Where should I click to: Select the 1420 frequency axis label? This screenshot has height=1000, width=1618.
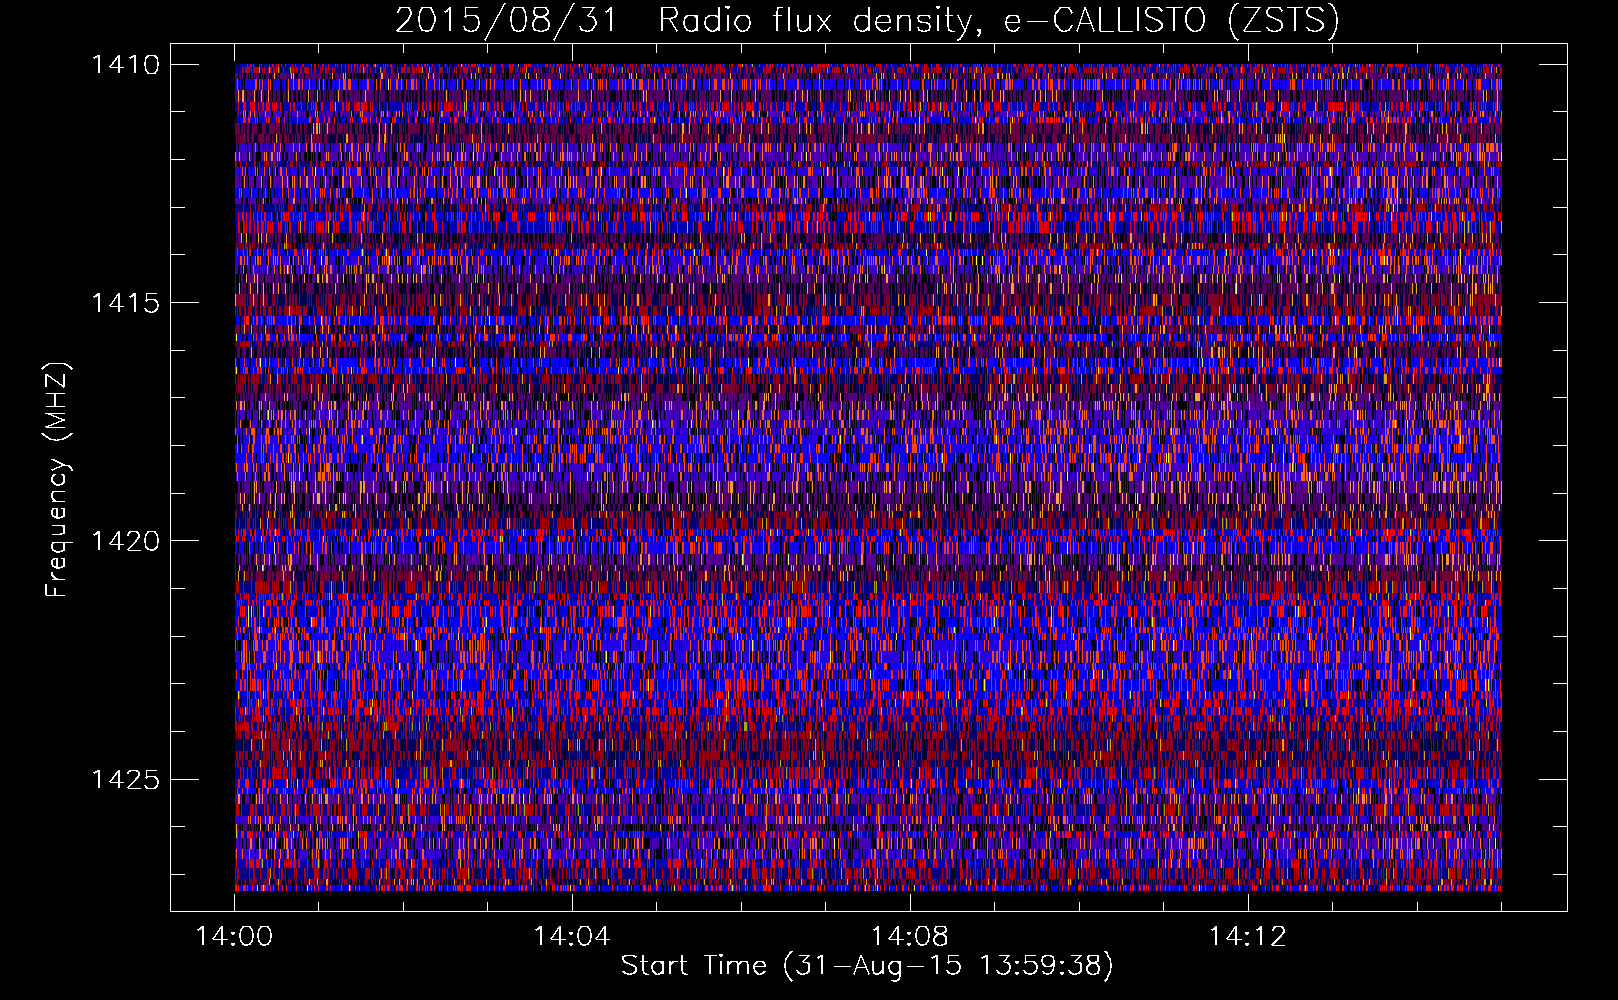pos(125,541)
